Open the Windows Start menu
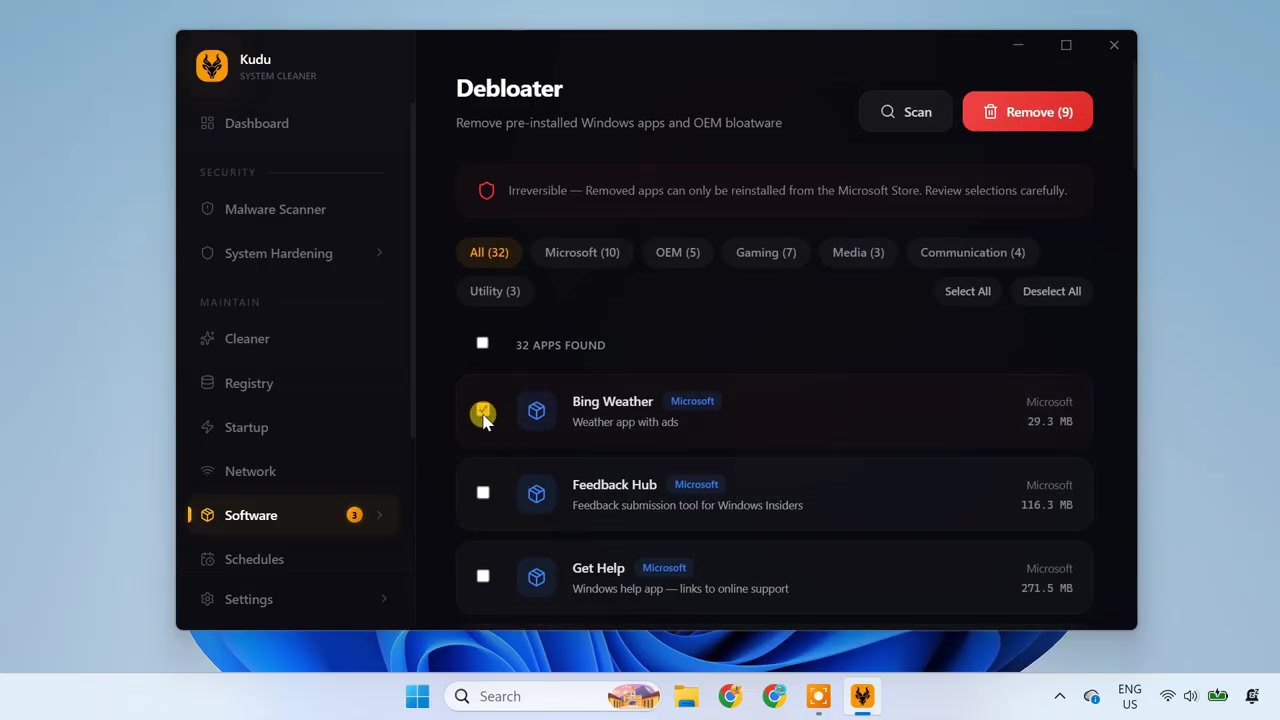Viewport: 1280px width, 720px height. (x=418, y=696)
